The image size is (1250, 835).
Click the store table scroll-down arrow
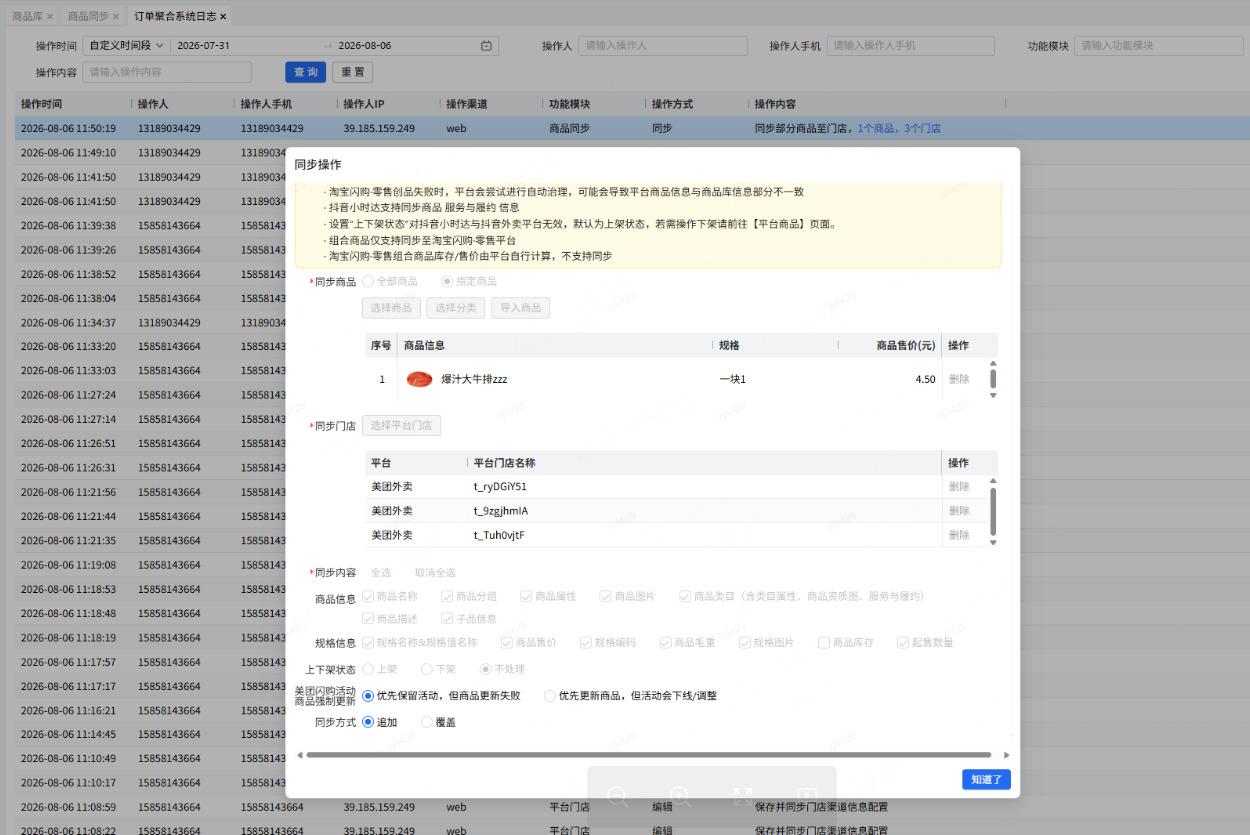click(993, 543)
